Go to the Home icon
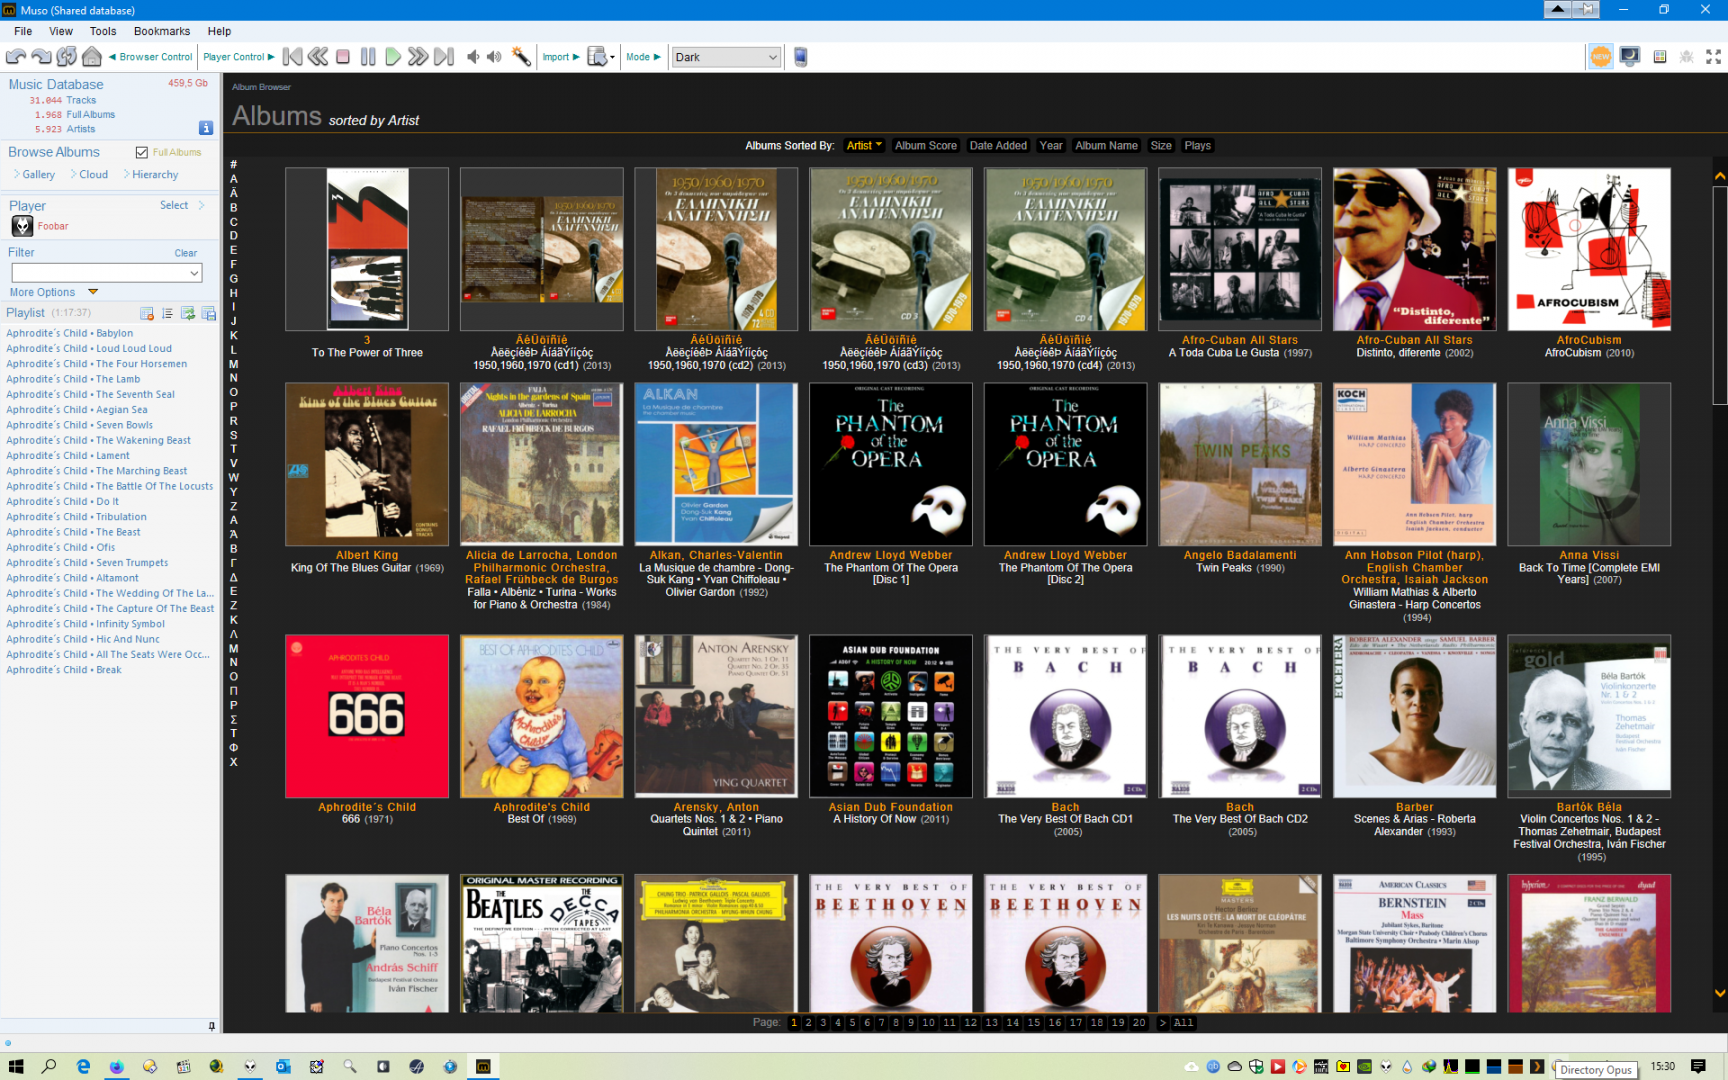 92,57
